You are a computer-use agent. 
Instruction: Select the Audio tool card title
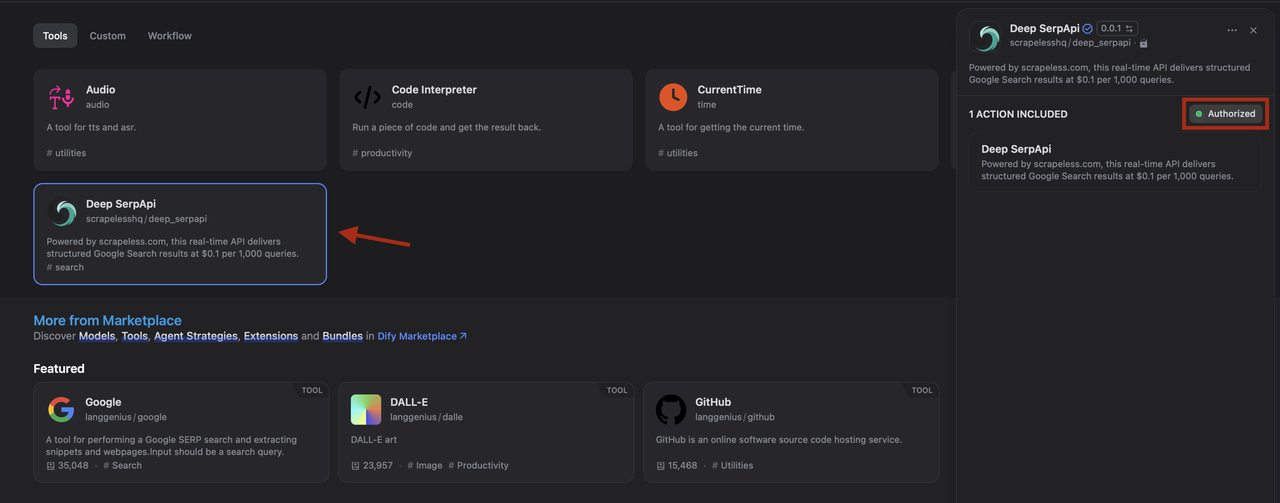point(100,90)
